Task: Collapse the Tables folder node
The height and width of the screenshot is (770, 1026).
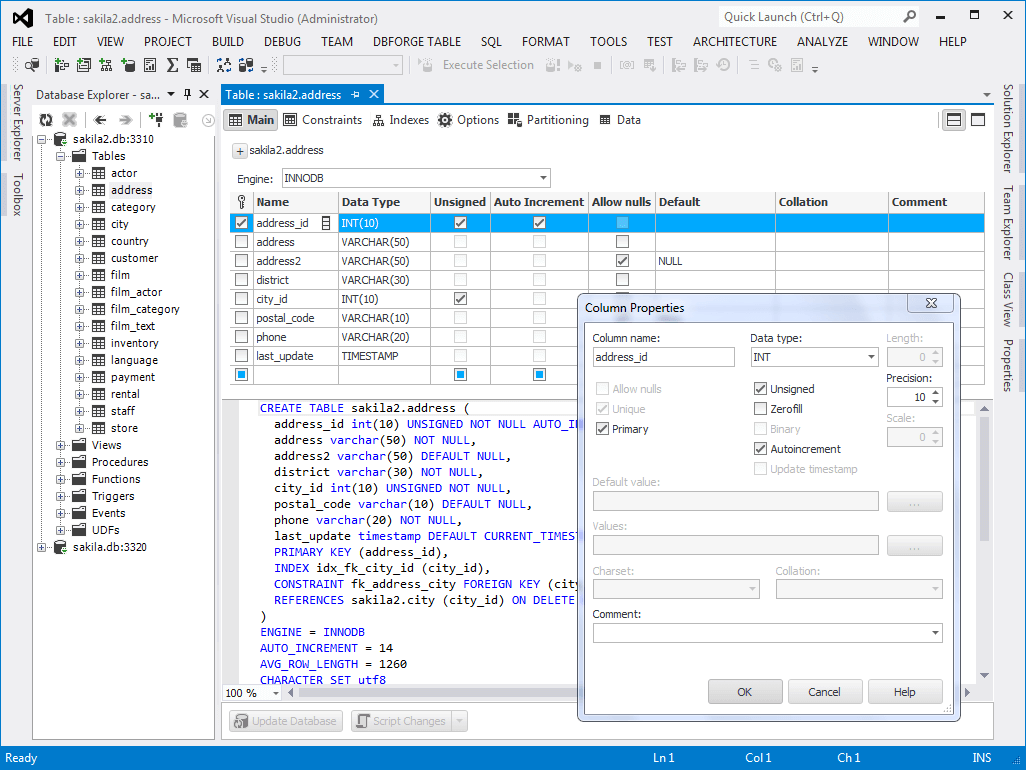Action: pos(61,156)
